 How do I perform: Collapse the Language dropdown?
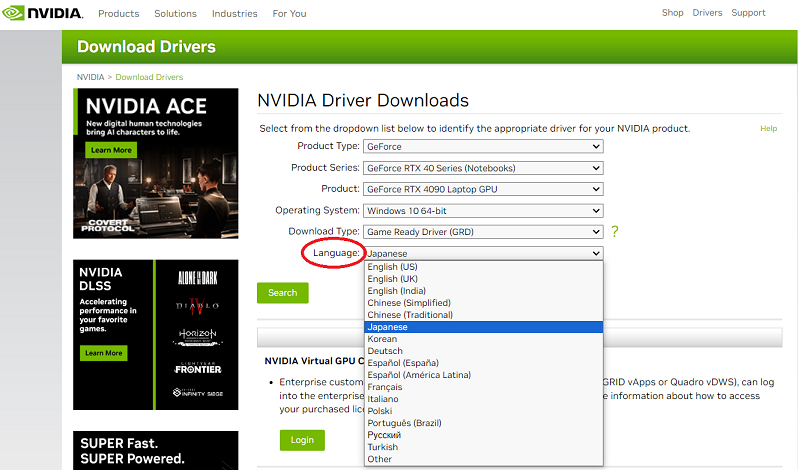pyautogui.click(x=483, y=253)
